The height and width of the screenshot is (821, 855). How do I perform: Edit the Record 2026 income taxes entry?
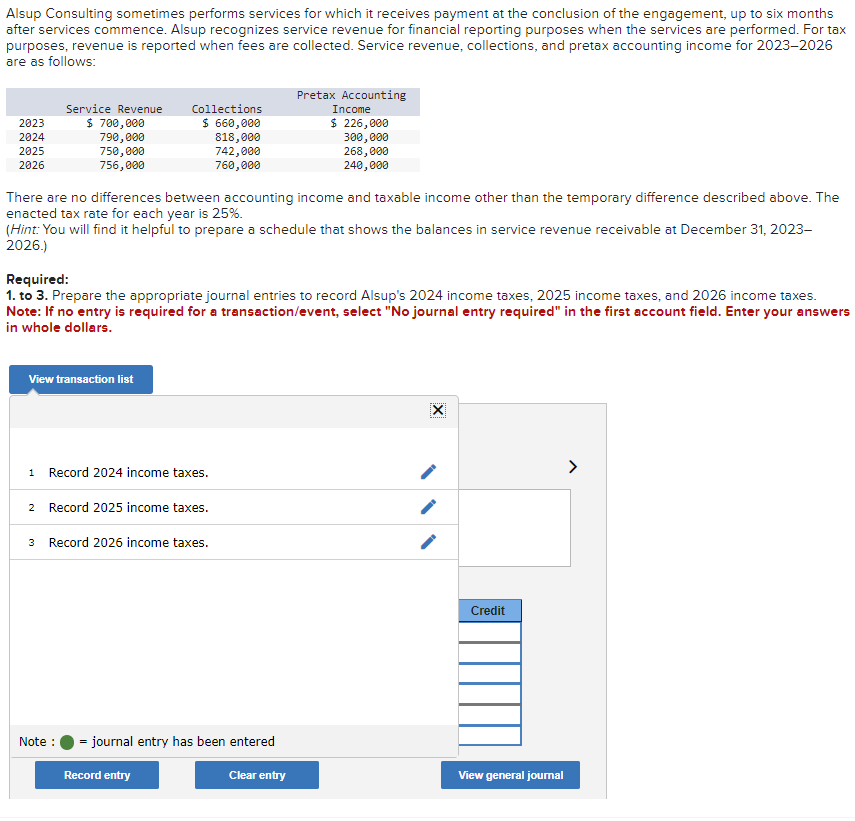tap(428, 542)
